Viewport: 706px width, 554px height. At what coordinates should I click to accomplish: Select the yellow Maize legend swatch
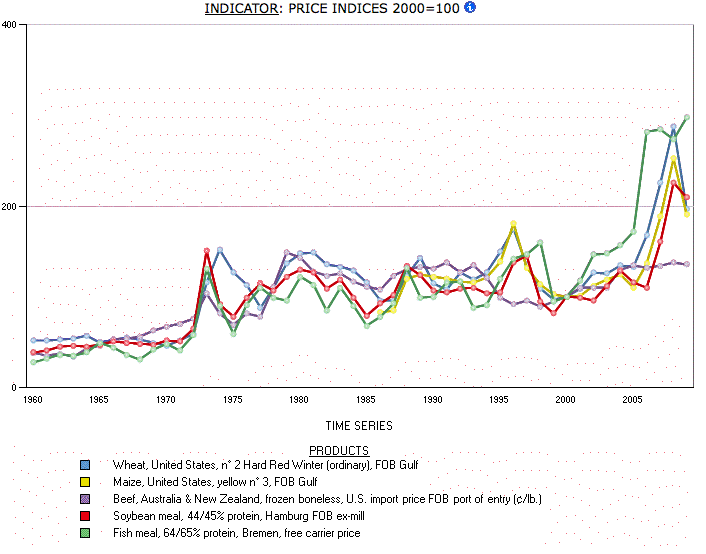pyautogui.click(x=86, y=482)
